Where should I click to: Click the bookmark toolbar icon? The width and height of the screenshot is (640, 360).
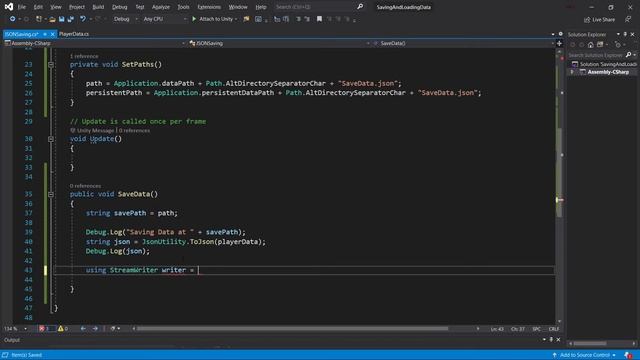click(x=319, y=19)
